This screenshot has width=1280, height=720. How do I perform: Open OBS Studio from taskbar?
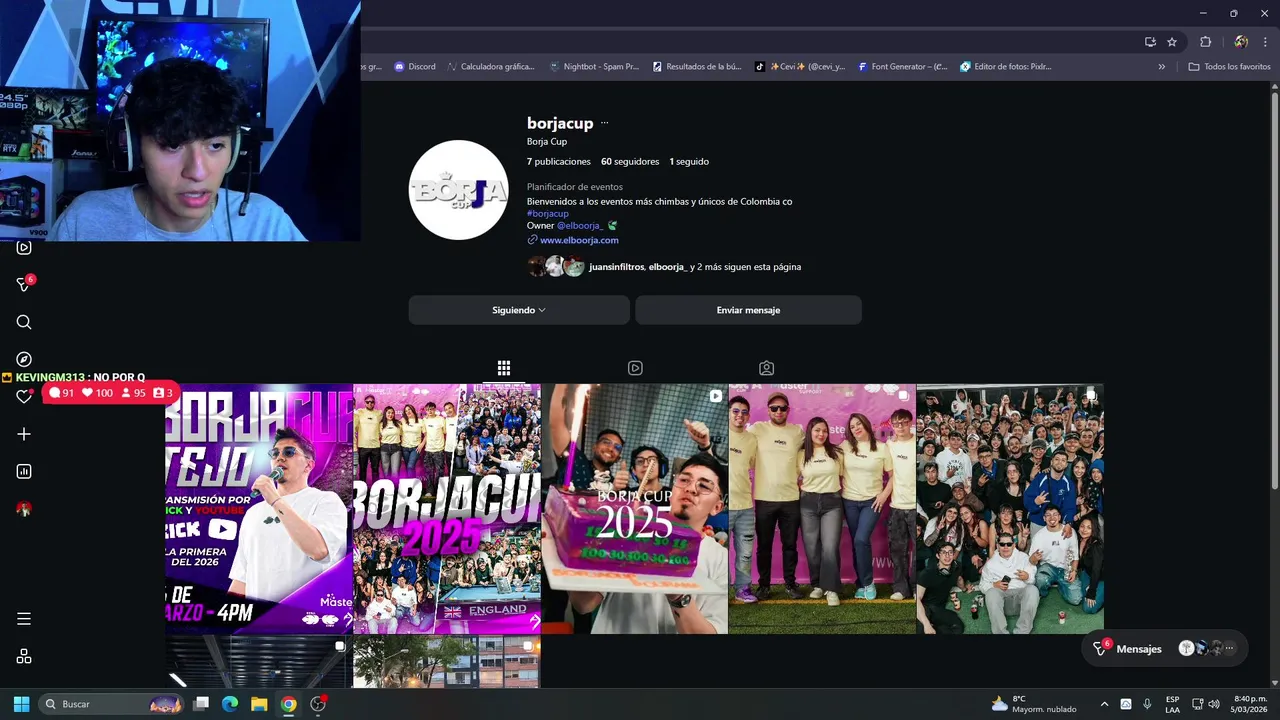click(x=318, y=704)
